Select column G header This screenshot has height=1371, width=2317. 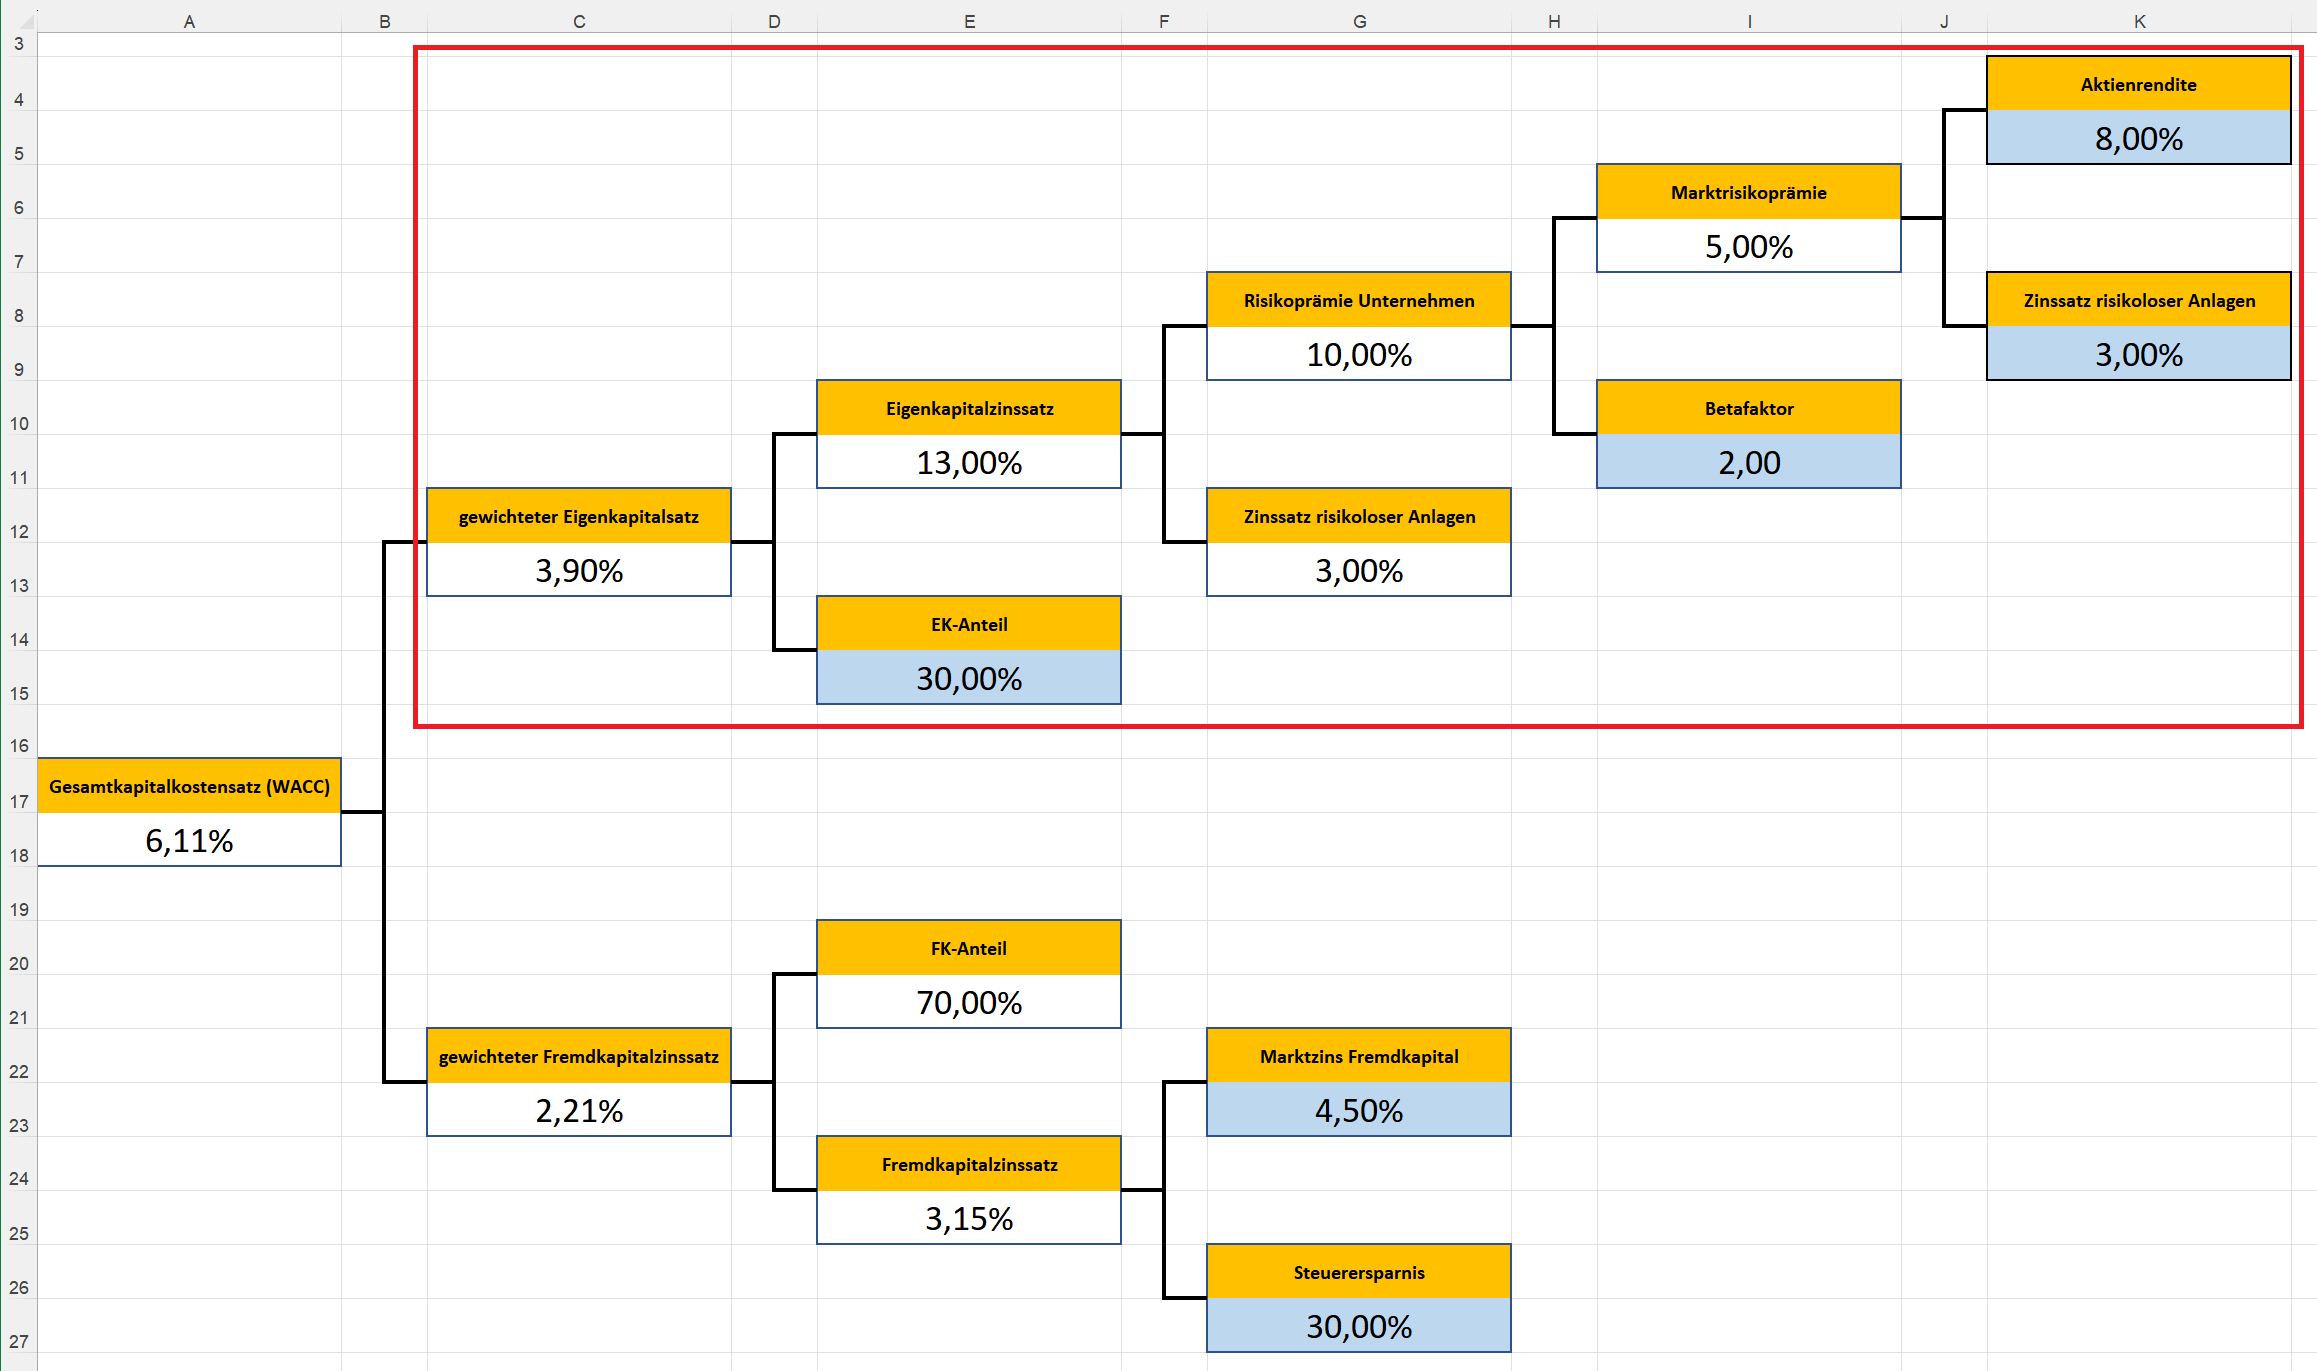(x=1359, y=21)
